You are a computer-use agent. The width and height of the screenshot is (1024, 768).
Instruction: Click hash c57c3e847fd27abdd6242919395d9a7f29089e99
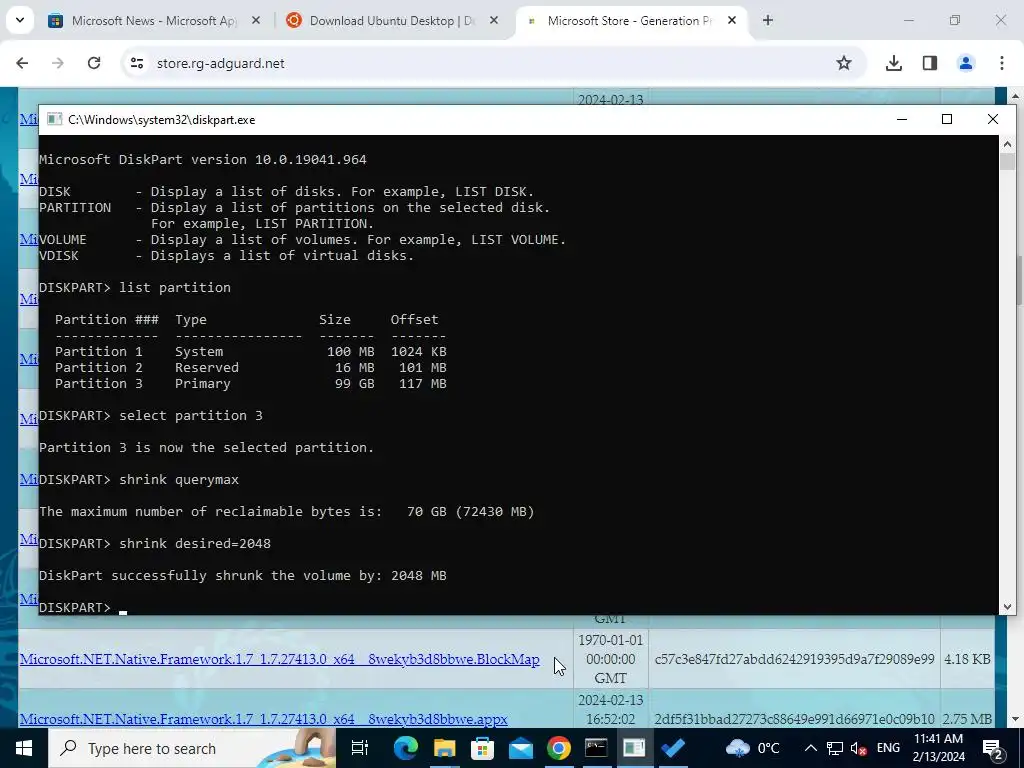(794, 660)
